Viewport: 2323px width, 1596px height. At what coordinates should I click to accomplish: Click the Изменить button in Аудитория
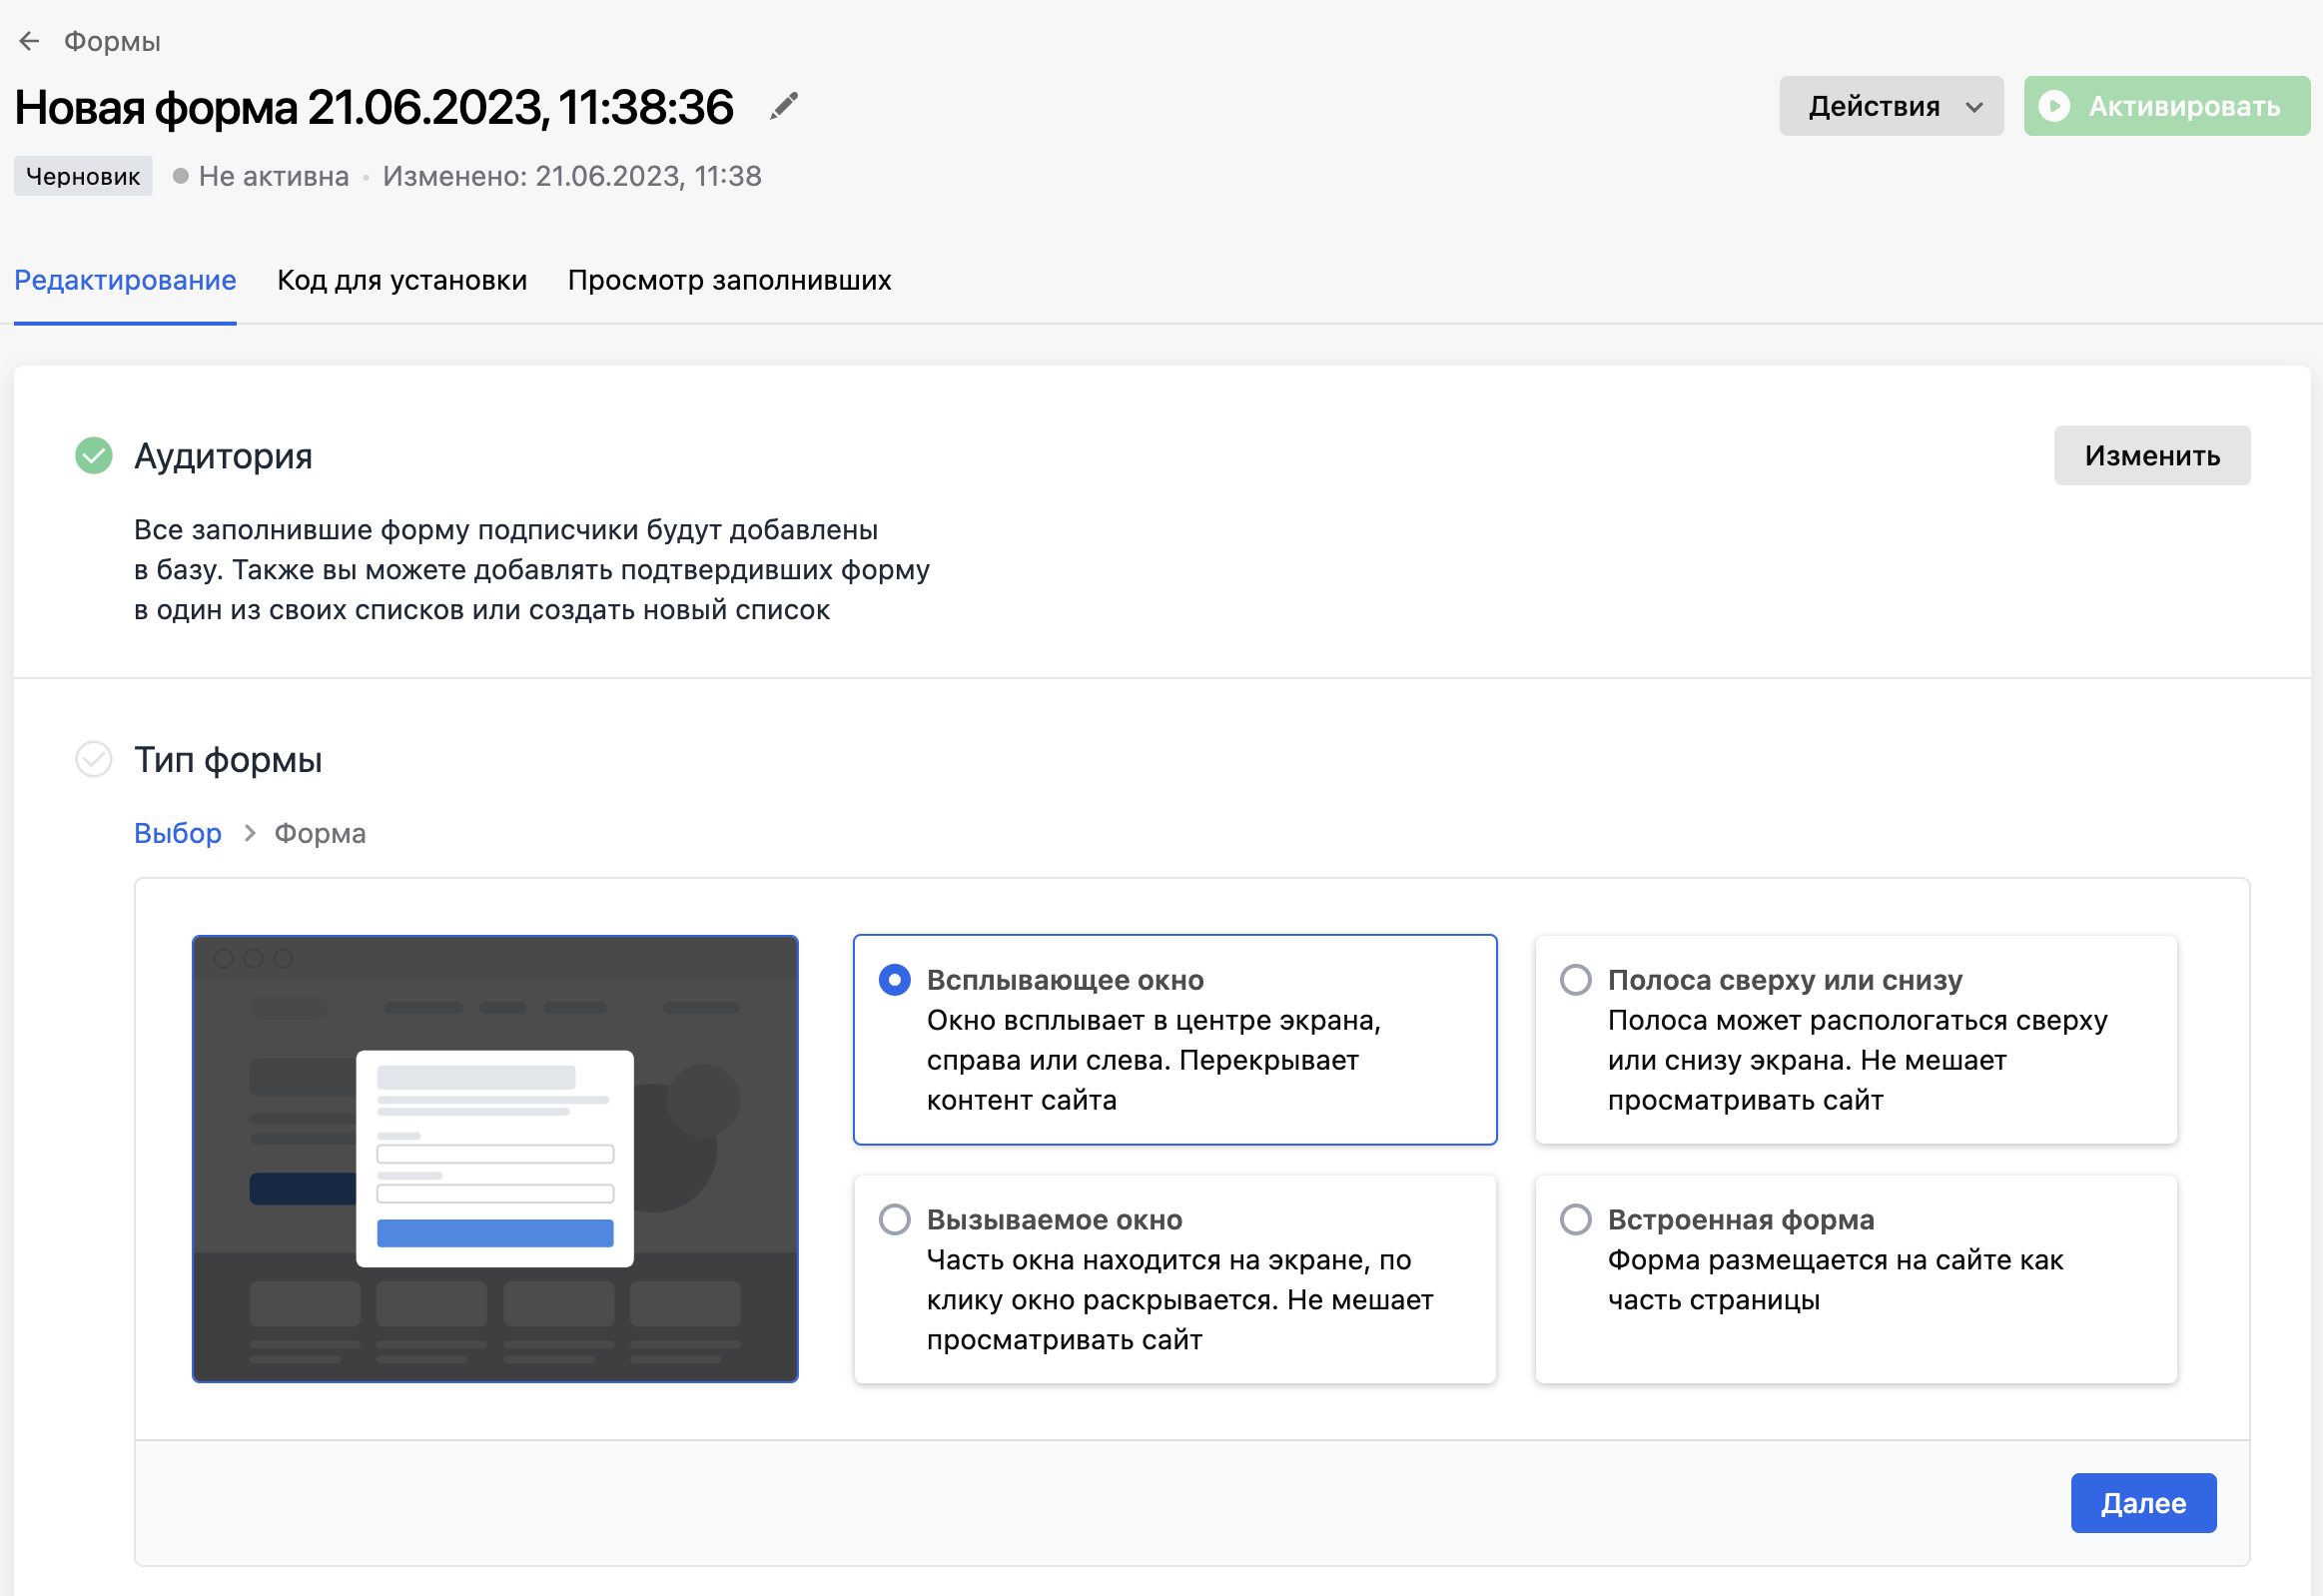coord(2151,456)
